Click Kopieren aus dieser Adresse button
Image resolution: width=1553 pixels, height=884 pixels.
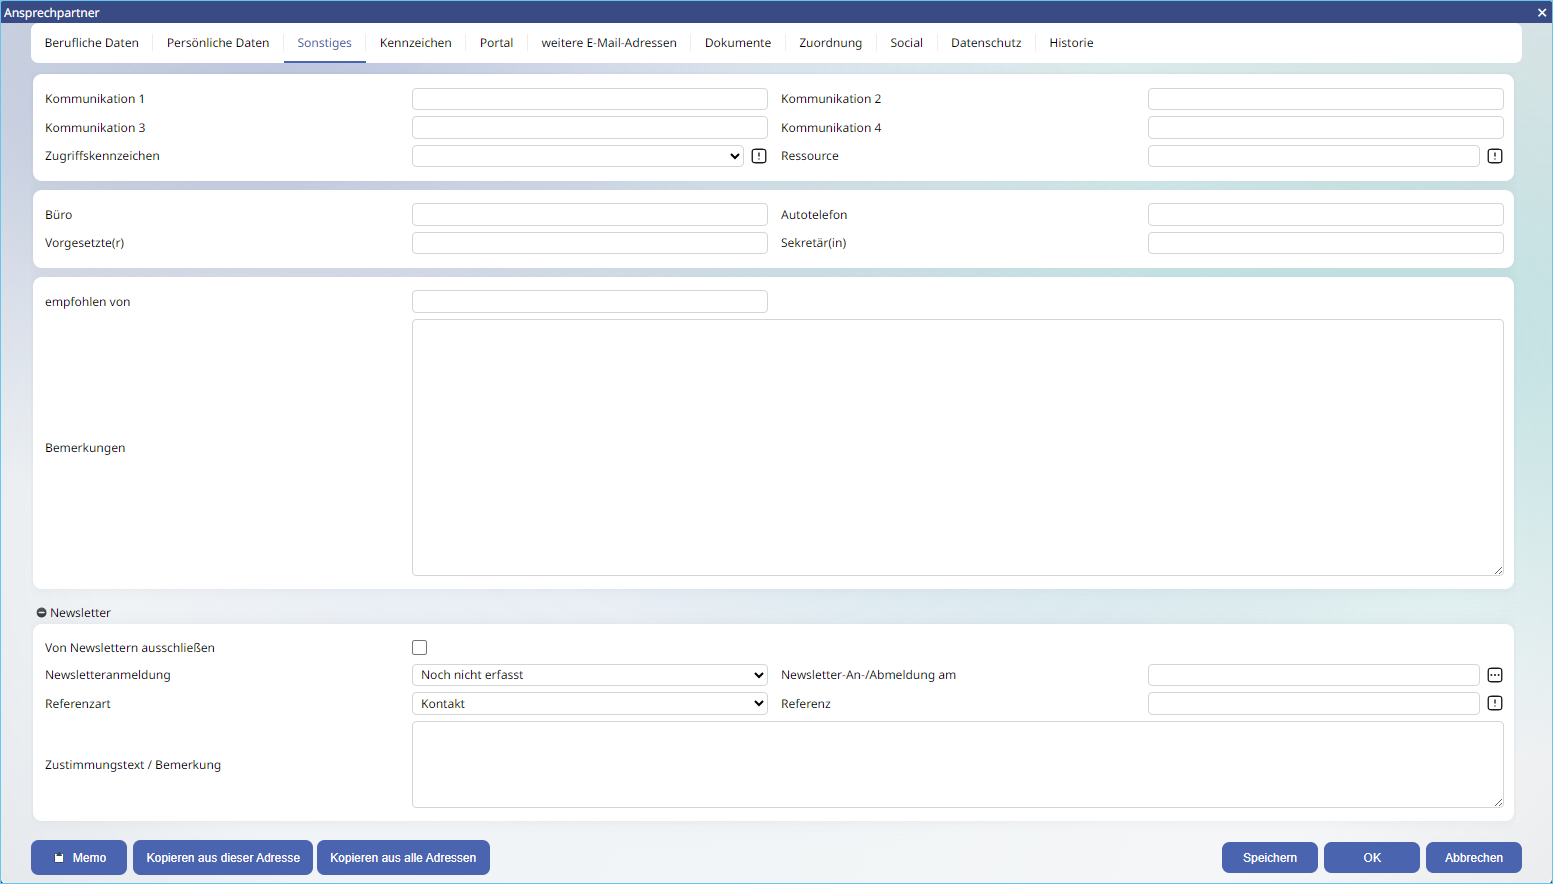[x=223, y=858]
